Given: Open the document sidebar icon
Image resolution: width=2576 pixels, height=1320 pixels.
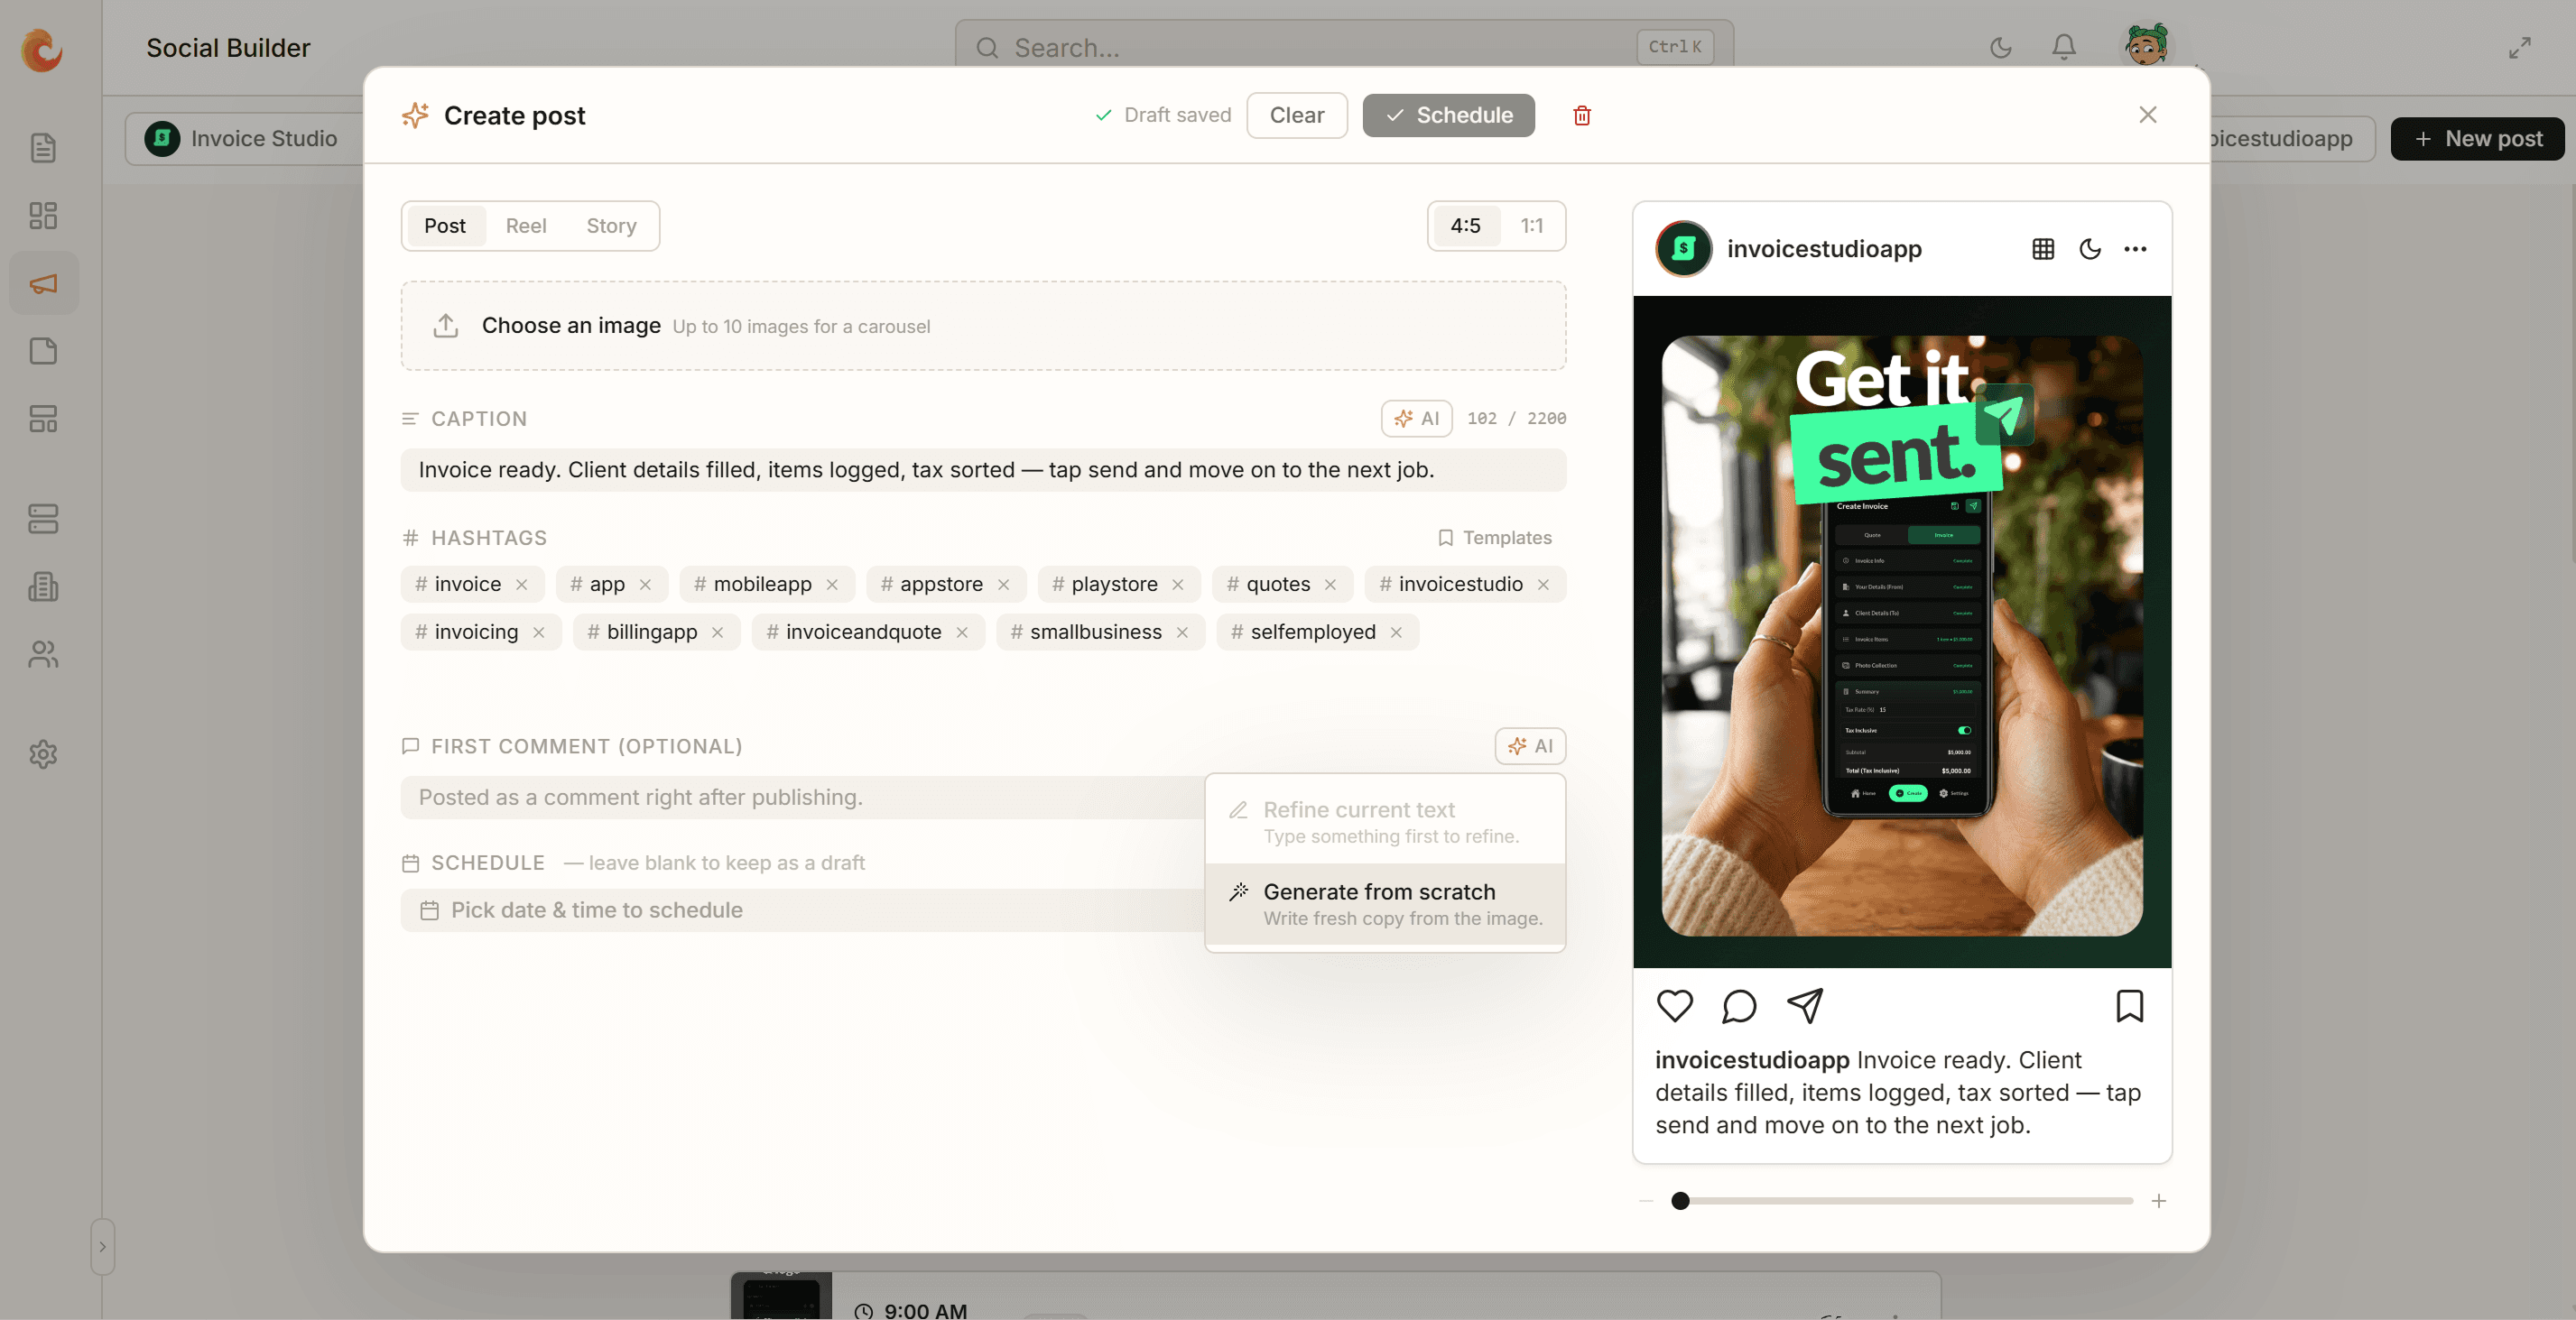Looking at the screenshot, I should pos(43,148).
